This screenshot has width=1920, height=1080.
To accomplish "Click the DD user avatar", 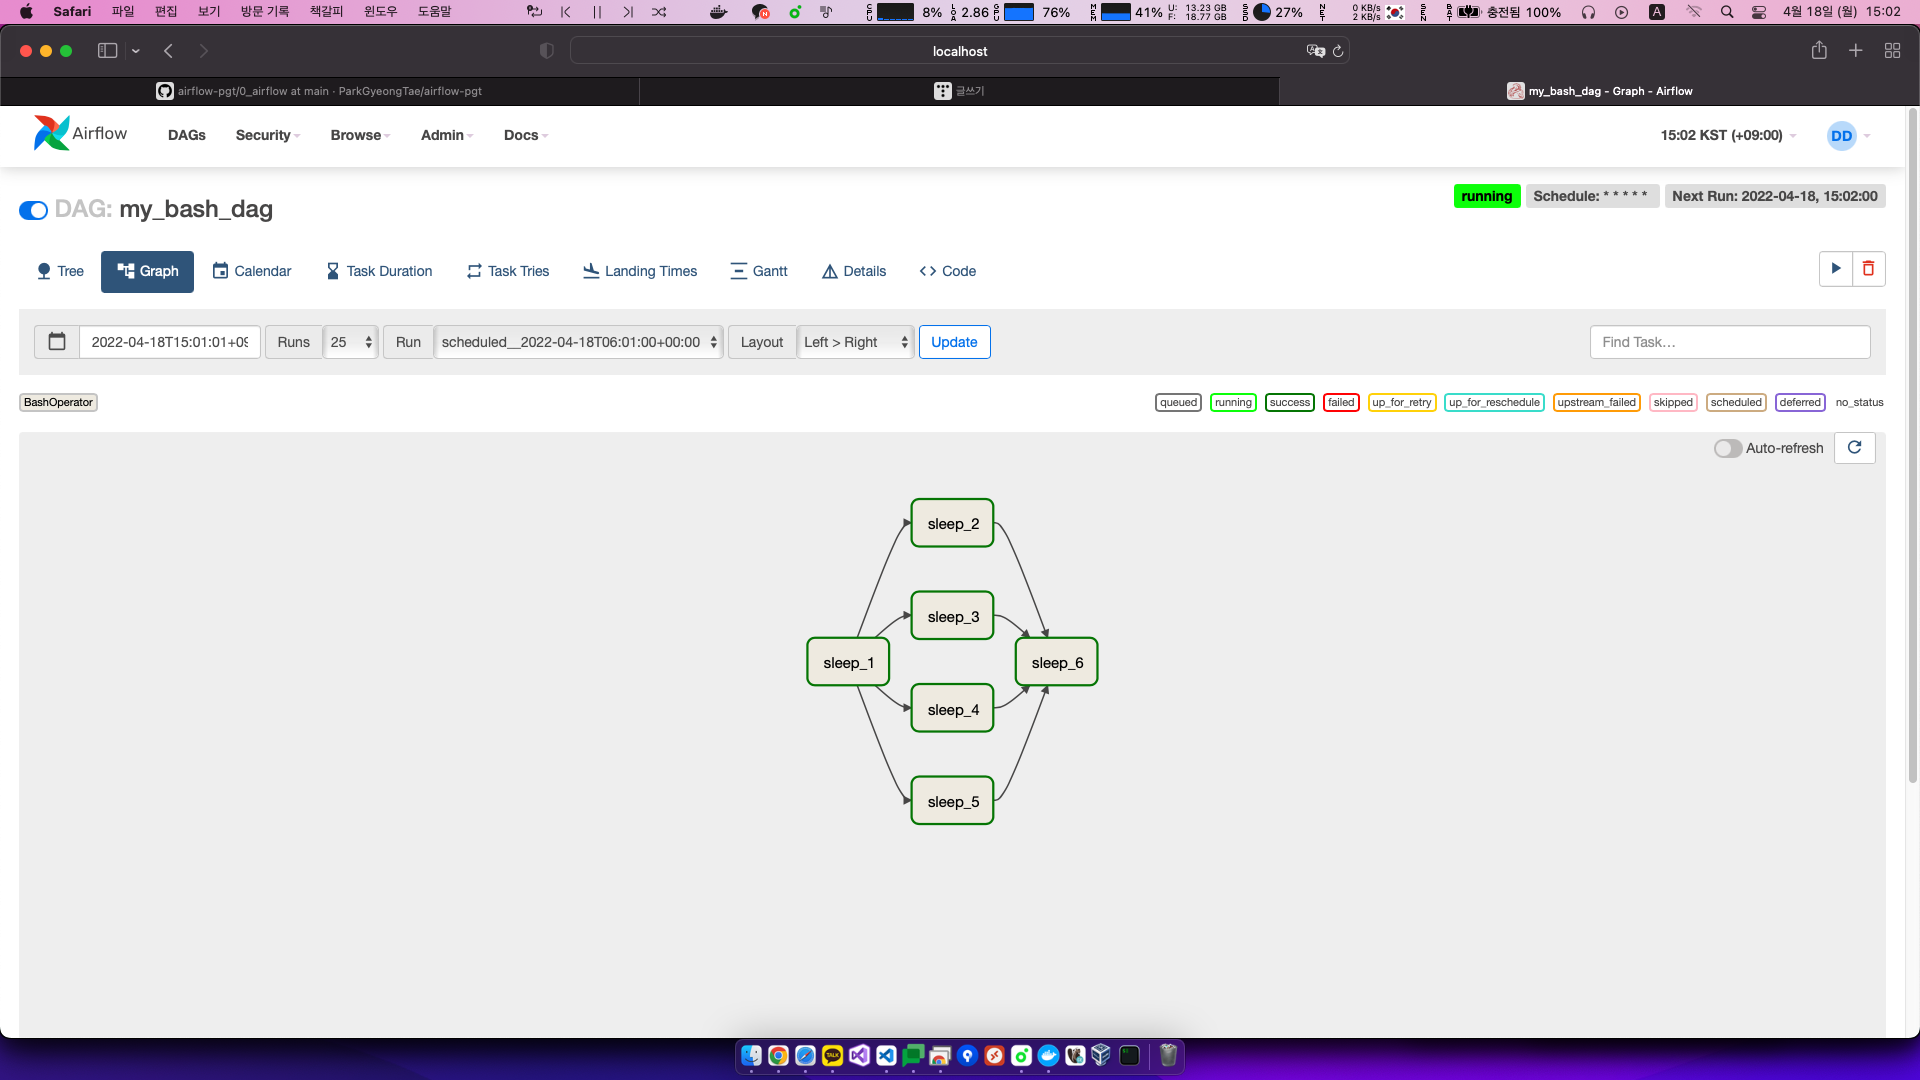I will click(x=1841, y=136).
